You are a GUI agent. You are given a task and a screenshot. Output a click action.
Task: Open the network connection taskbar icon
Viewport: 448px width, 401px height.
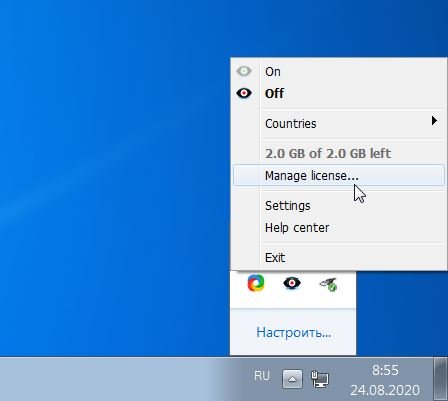320,379
